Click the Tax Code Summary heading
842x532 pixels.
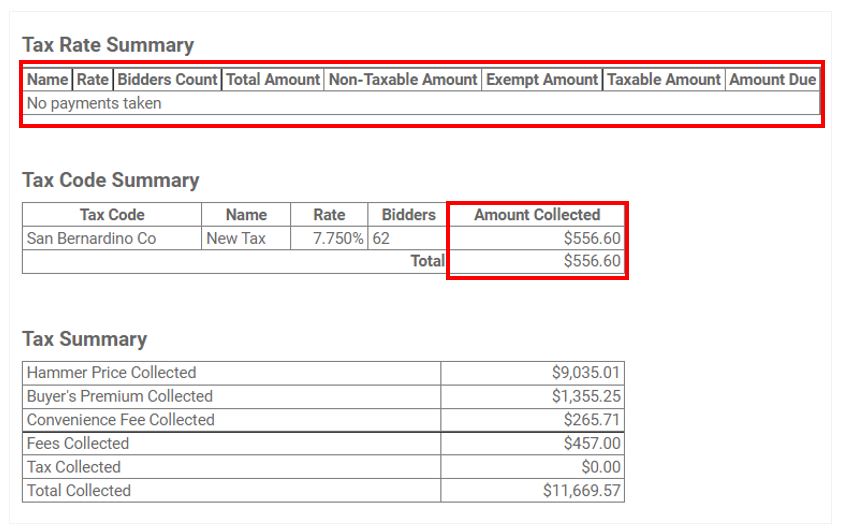[111, 180]
